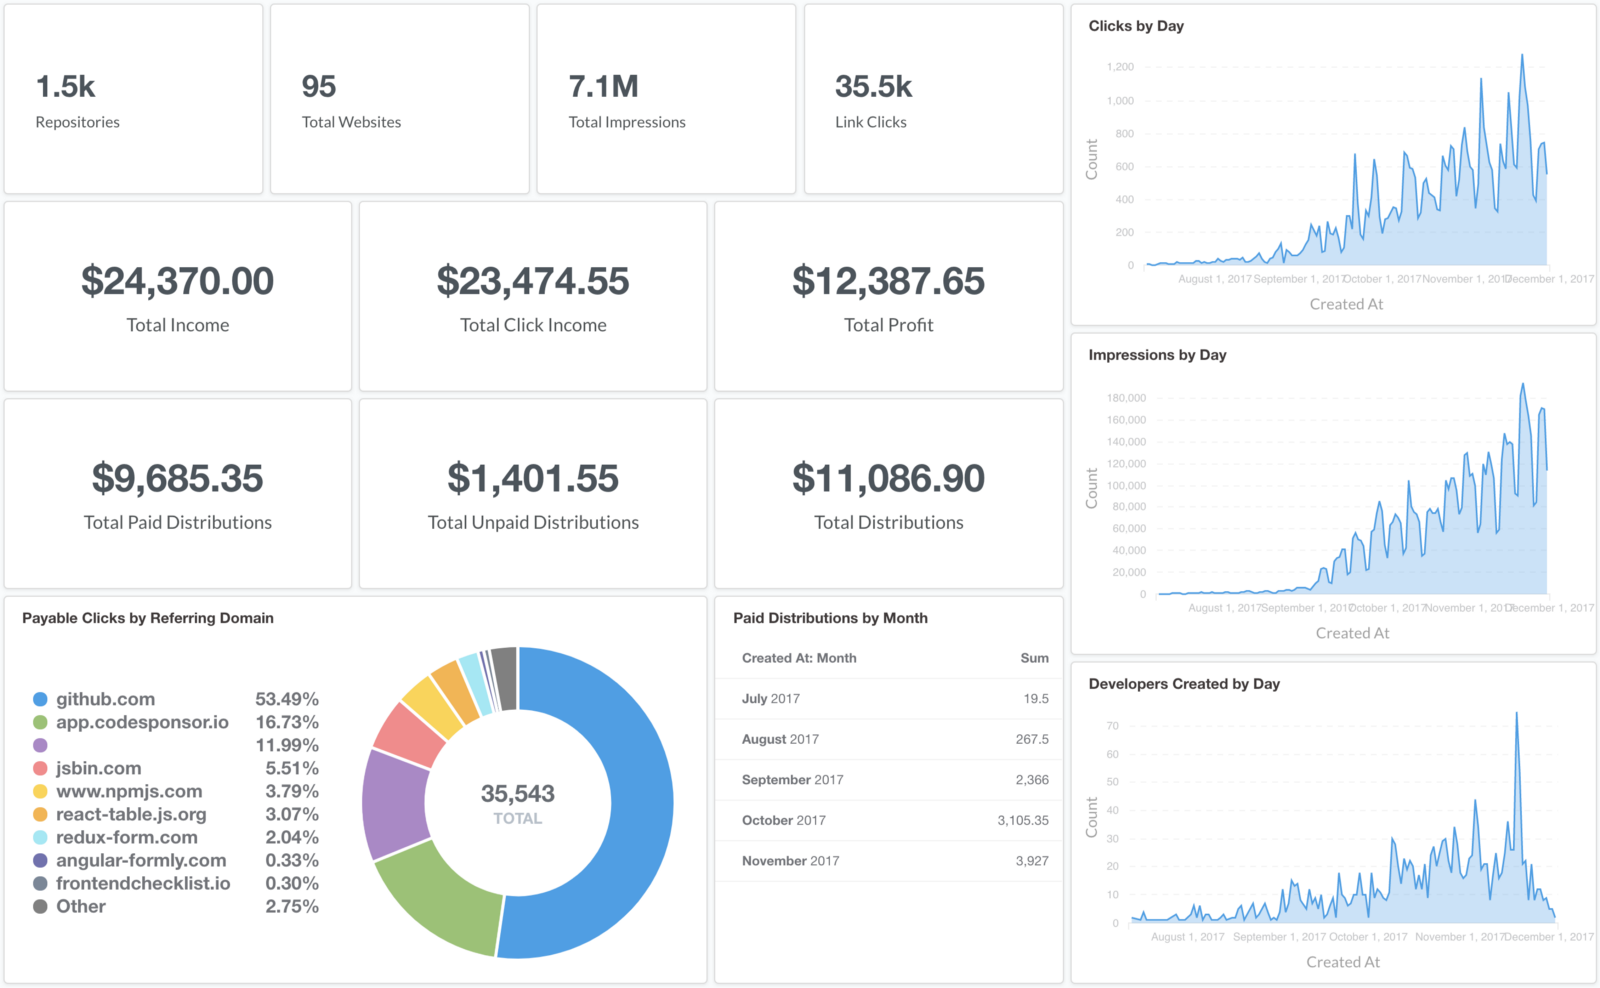Open the Total Unpaid Distributions card
The width and height of the screenshot is (1600, 988).
tap(533, 494)
